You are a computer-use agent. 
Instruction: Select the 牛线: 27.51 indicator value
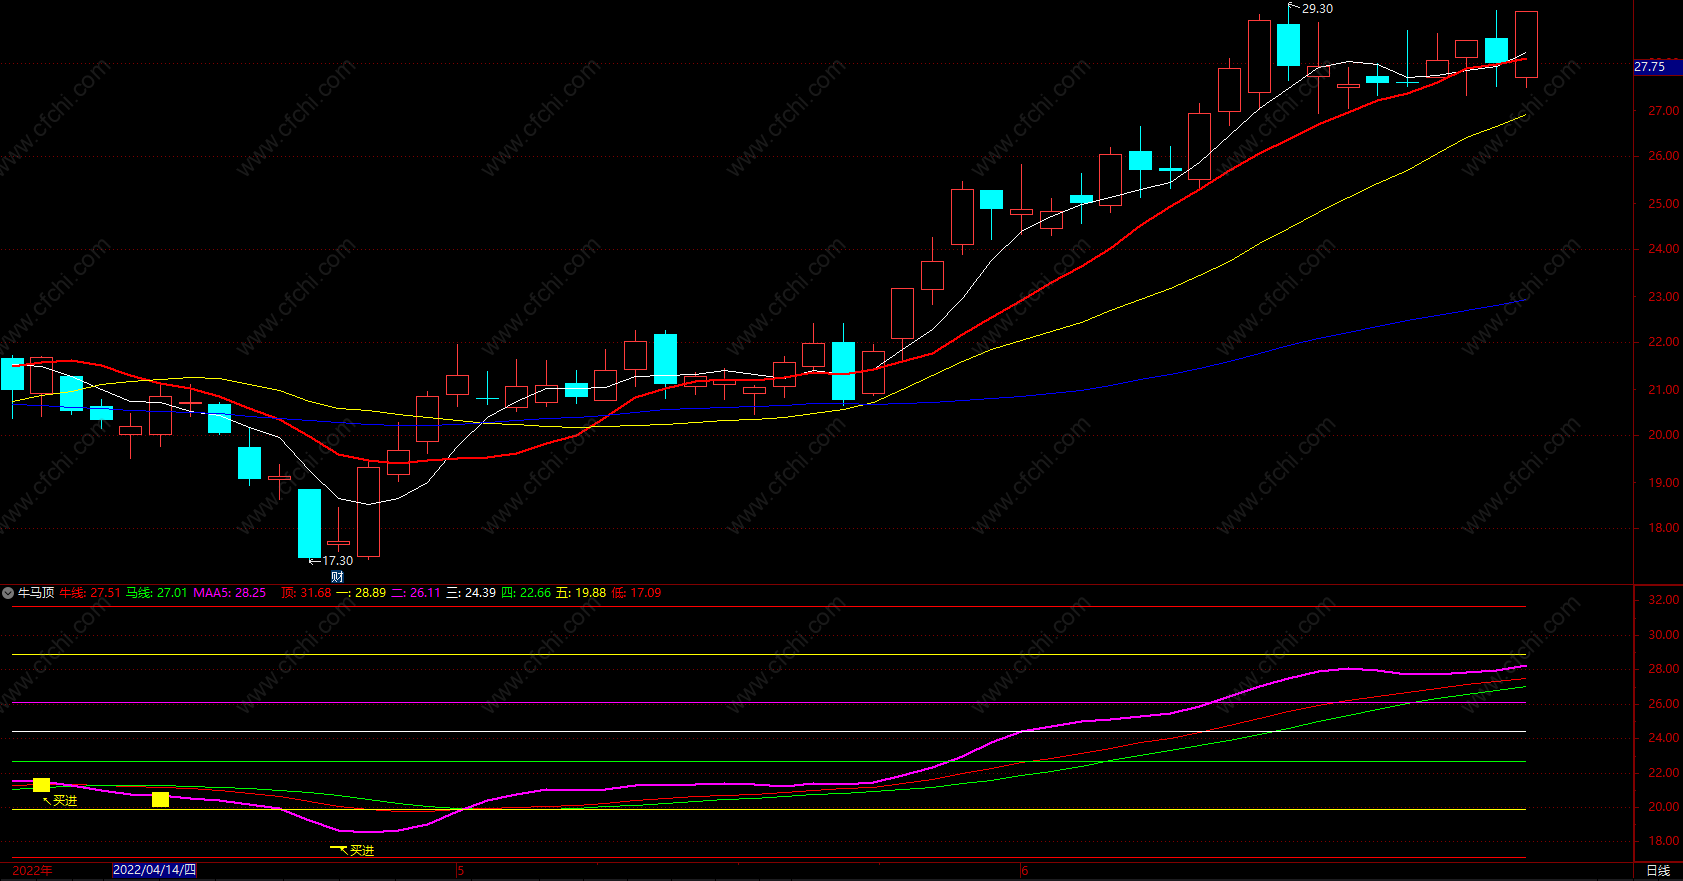pos(90,593)
